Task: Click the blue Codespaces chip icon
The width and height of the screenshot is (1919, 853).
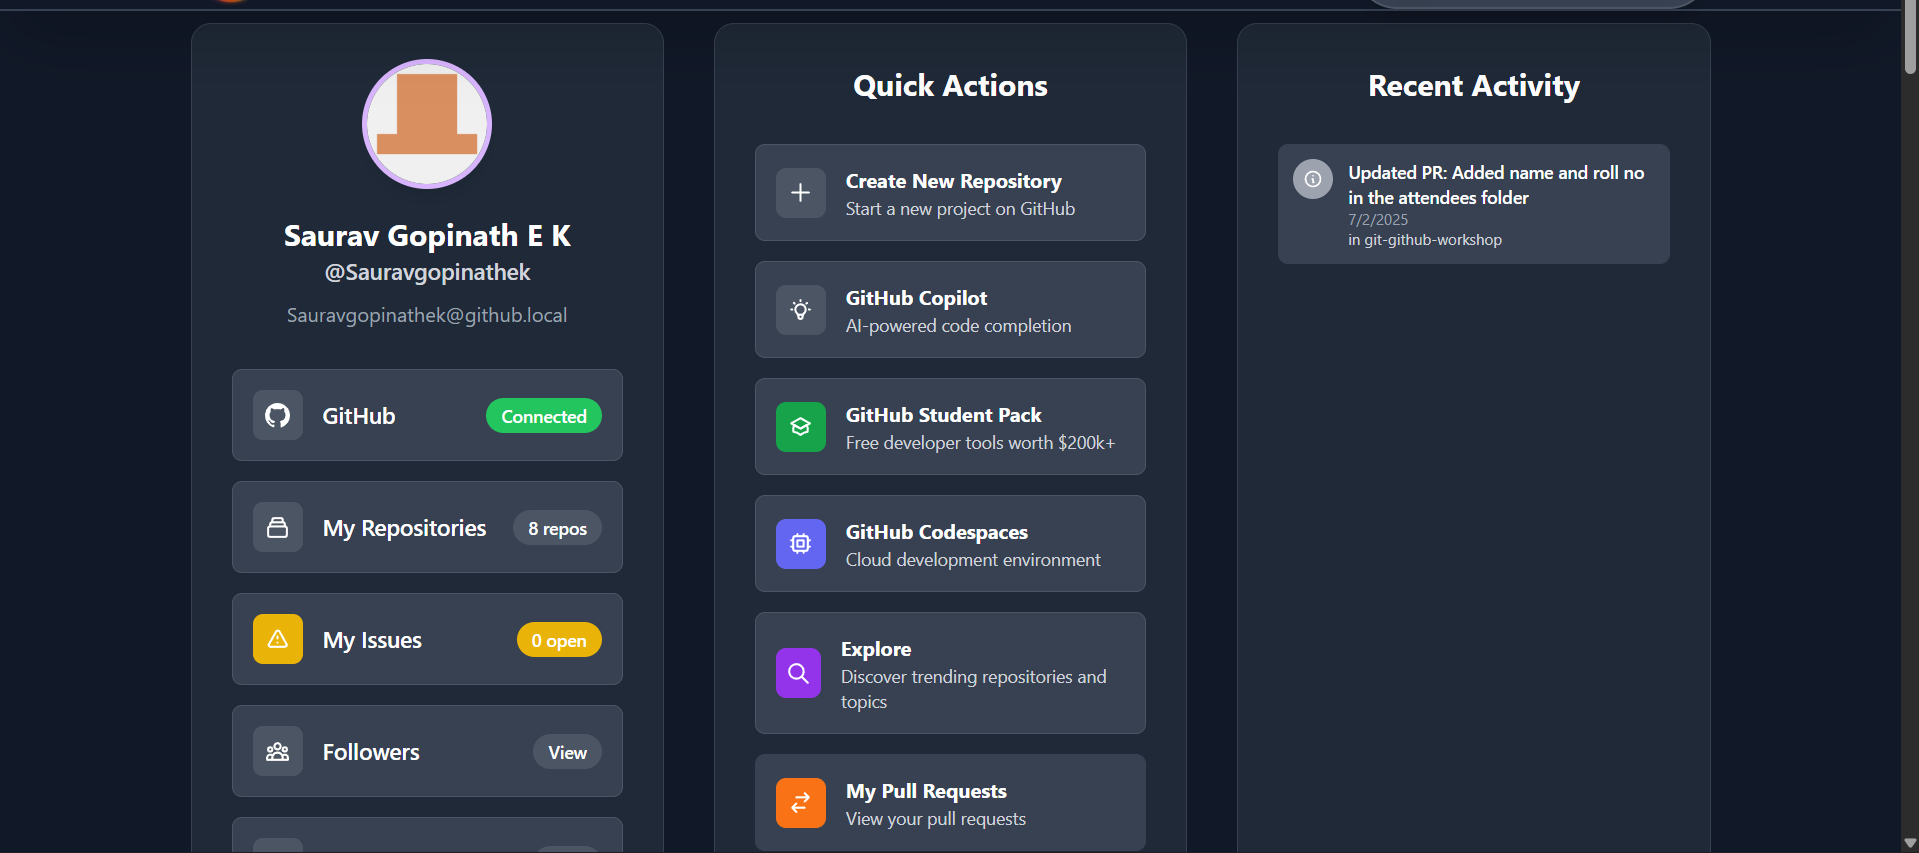Action: tap(800, 543)
